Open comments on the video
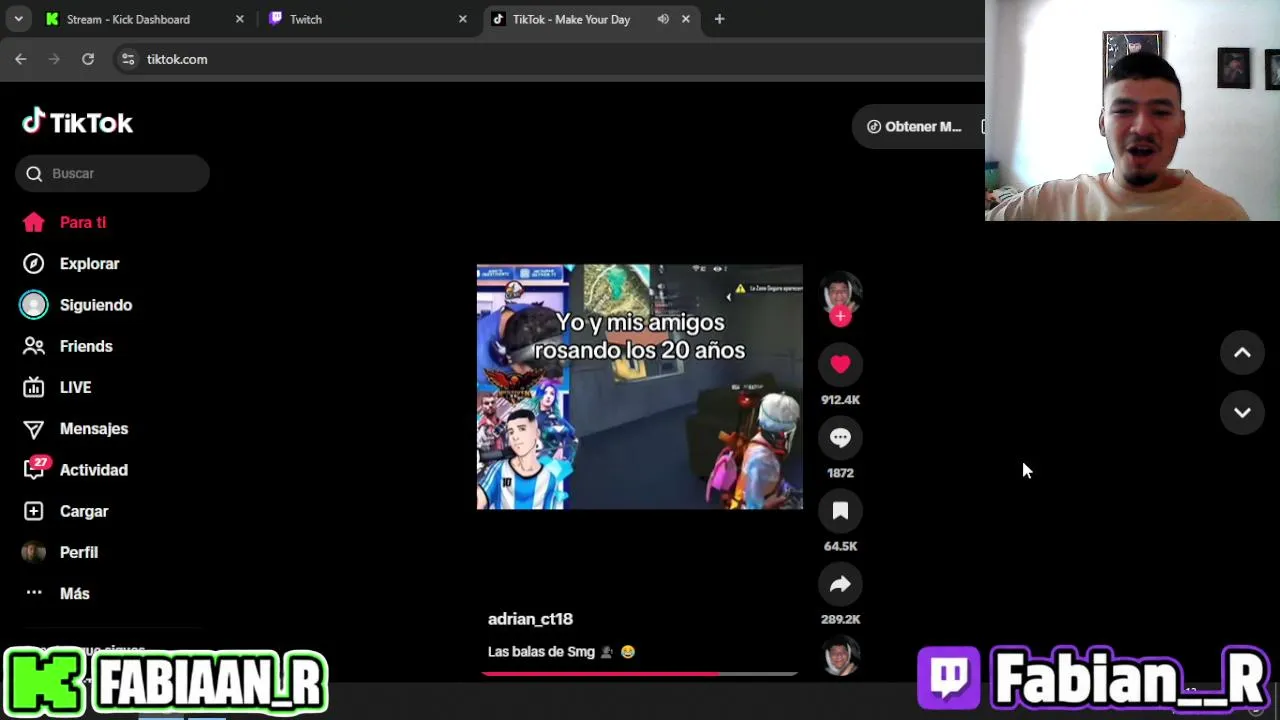The image size is (1280, 720). pos(840,438)
